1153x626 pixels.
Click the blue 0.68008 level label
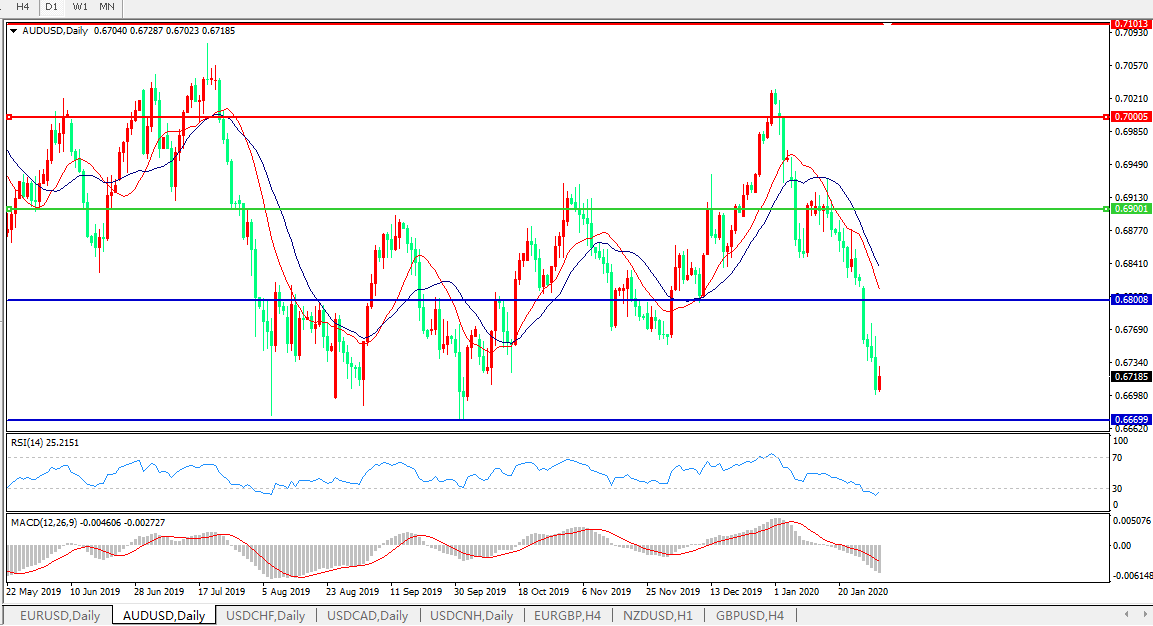point(1132,300)
